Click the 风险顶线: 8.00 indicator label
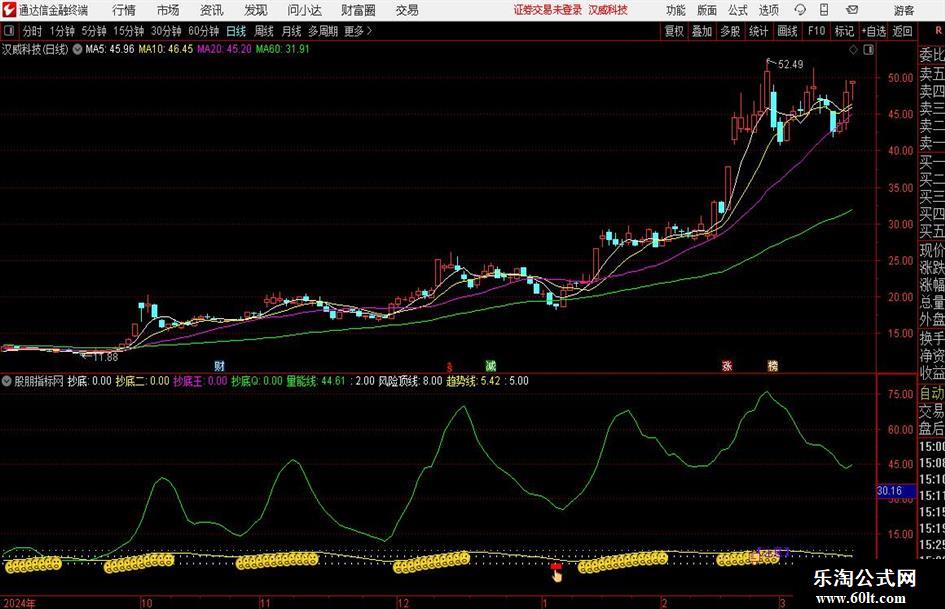 pyautogui.click(x=410, y=381)
